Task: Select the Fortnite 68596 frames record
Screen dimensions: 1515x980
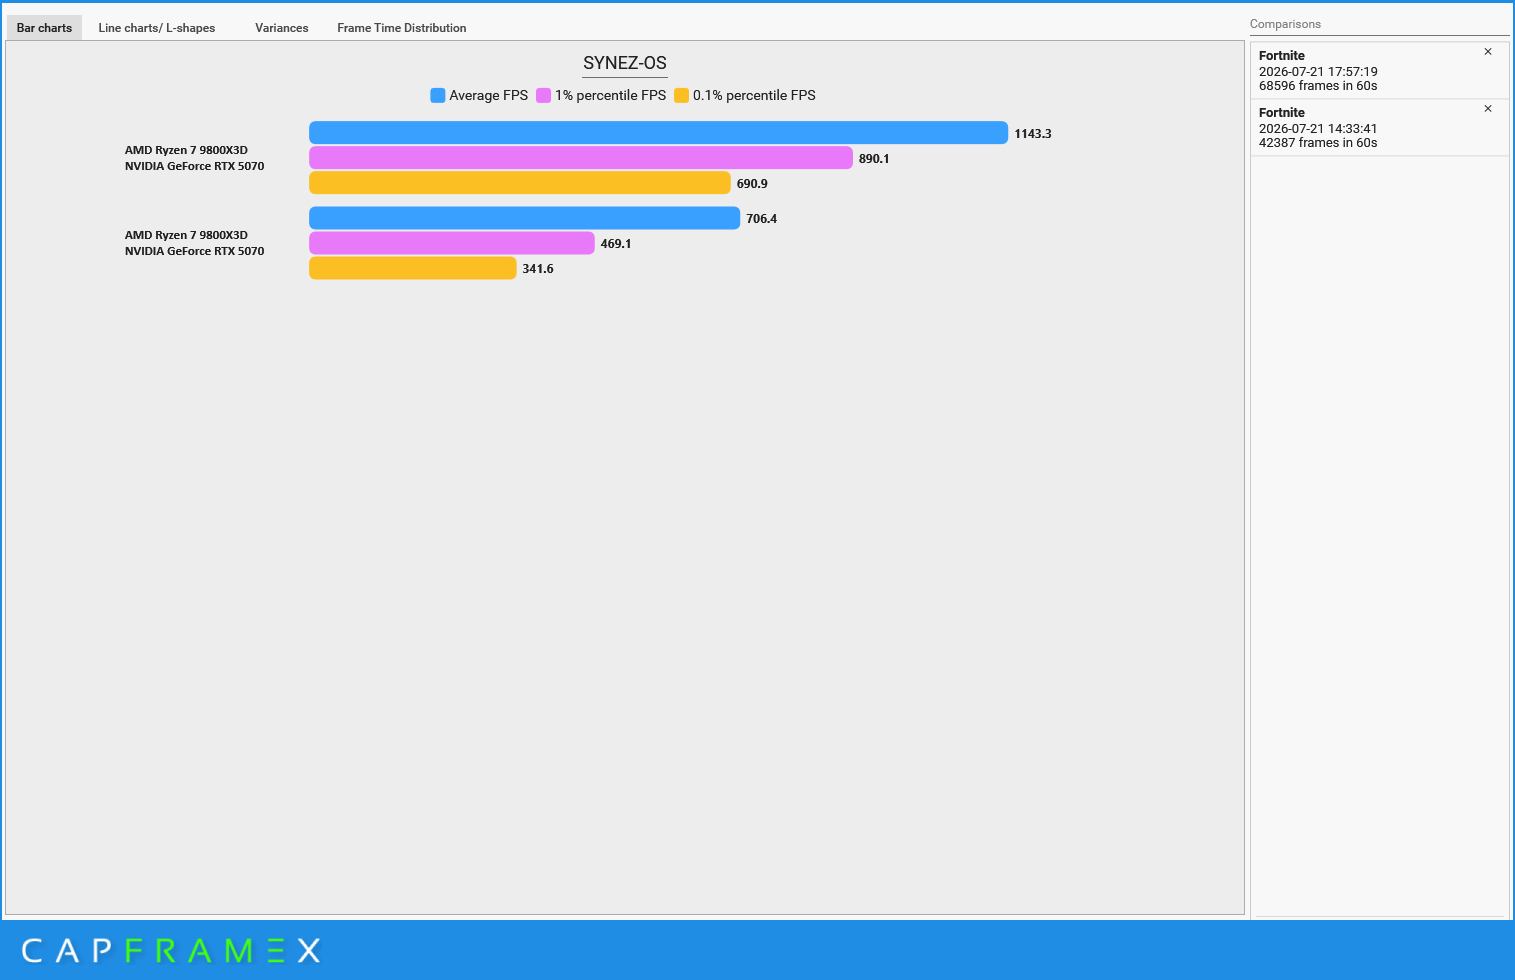Action: (1379, 70)
